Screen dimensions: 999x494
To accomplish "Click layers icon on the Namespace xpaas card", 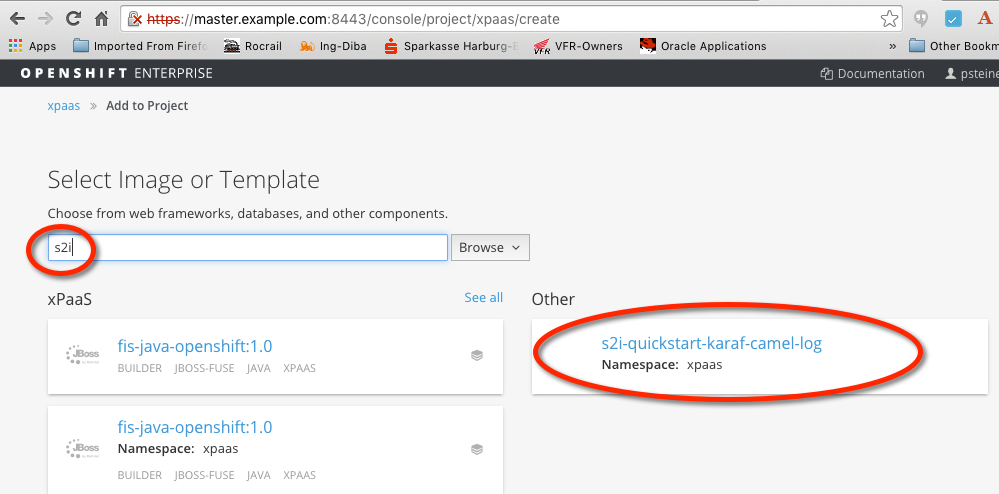I will (477, 449).
